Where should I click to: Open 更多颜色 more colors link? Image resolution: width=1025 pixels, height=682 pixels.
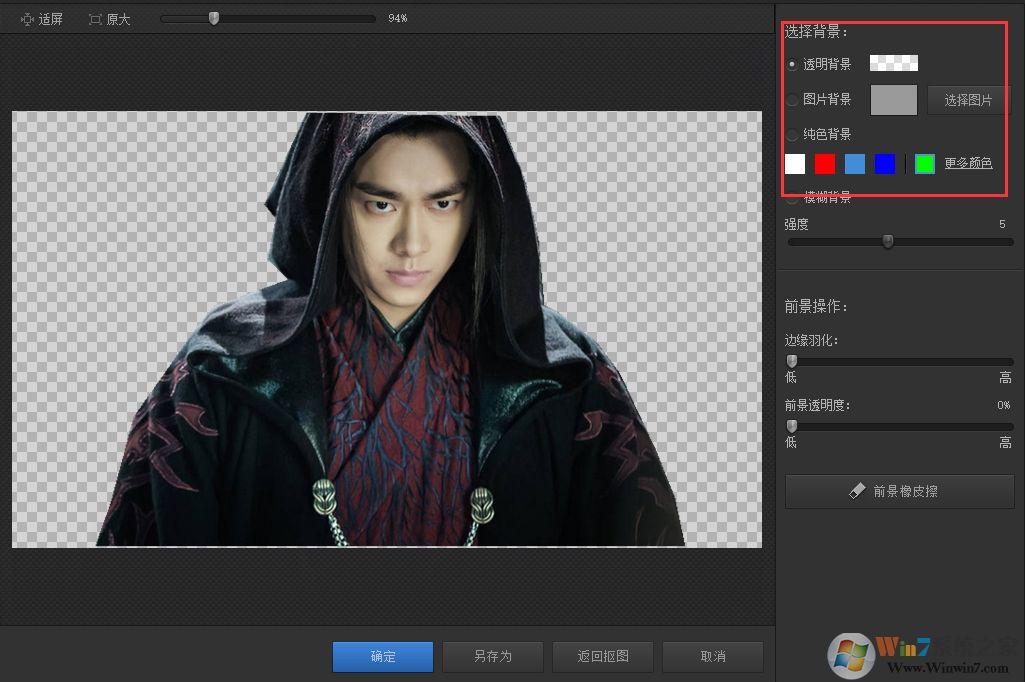tap(968, 163)
